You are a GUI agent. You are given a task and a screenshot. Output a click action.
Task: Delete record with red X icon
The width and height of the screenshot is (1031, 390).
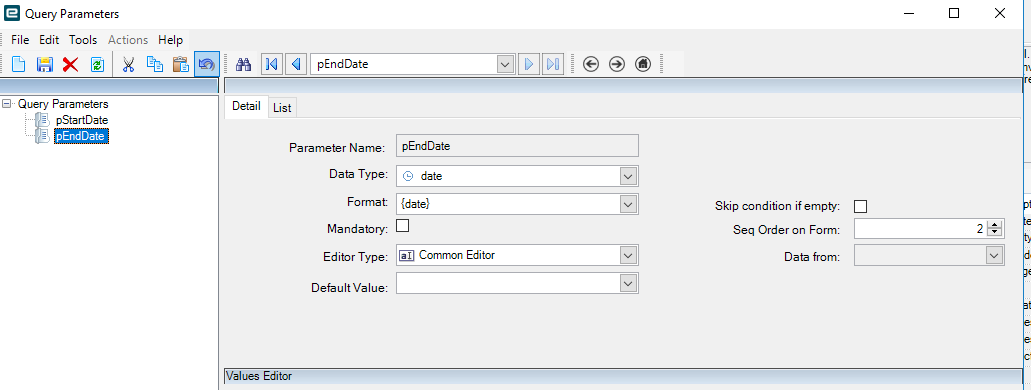coord(70,64)
